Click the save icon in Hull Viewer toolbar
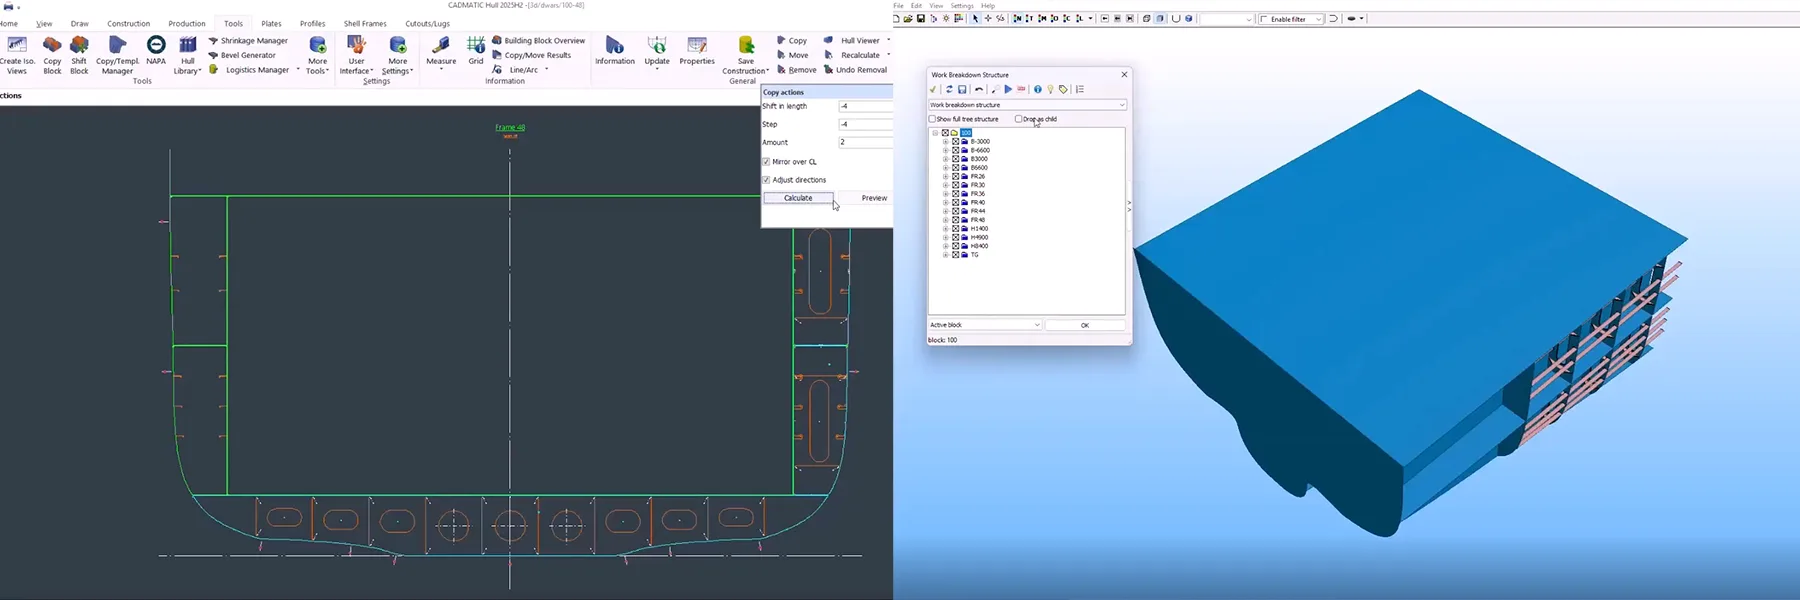This screenshot has width=1800, height=600. click(921, 19)
